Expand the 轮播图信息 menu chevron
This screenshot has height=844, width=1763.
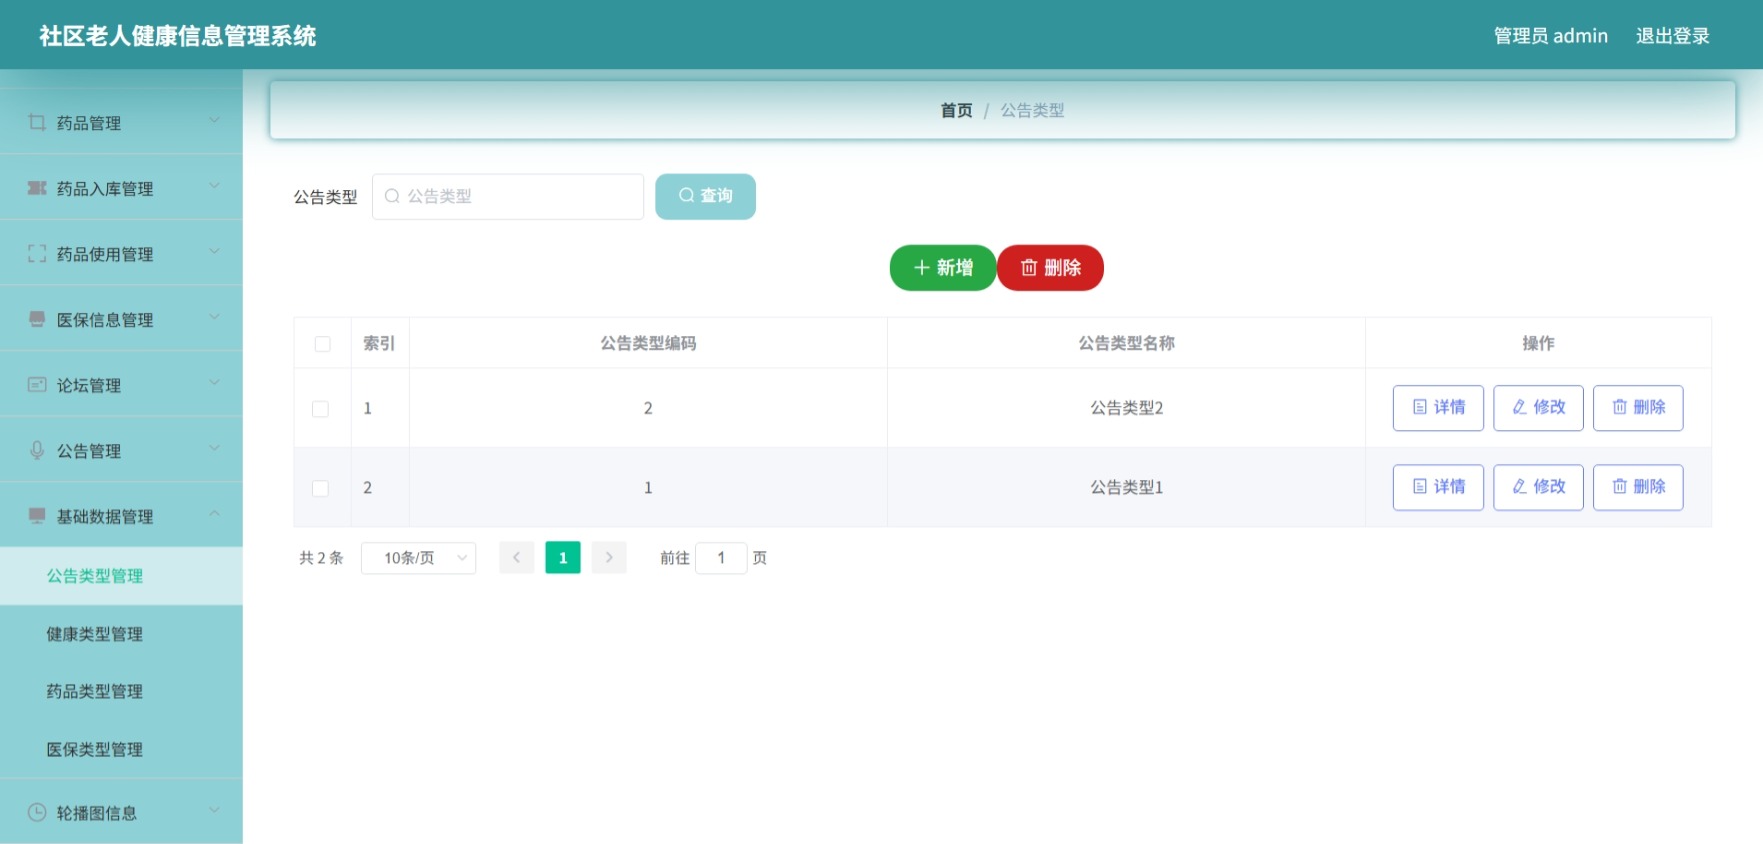pos(214,811)
